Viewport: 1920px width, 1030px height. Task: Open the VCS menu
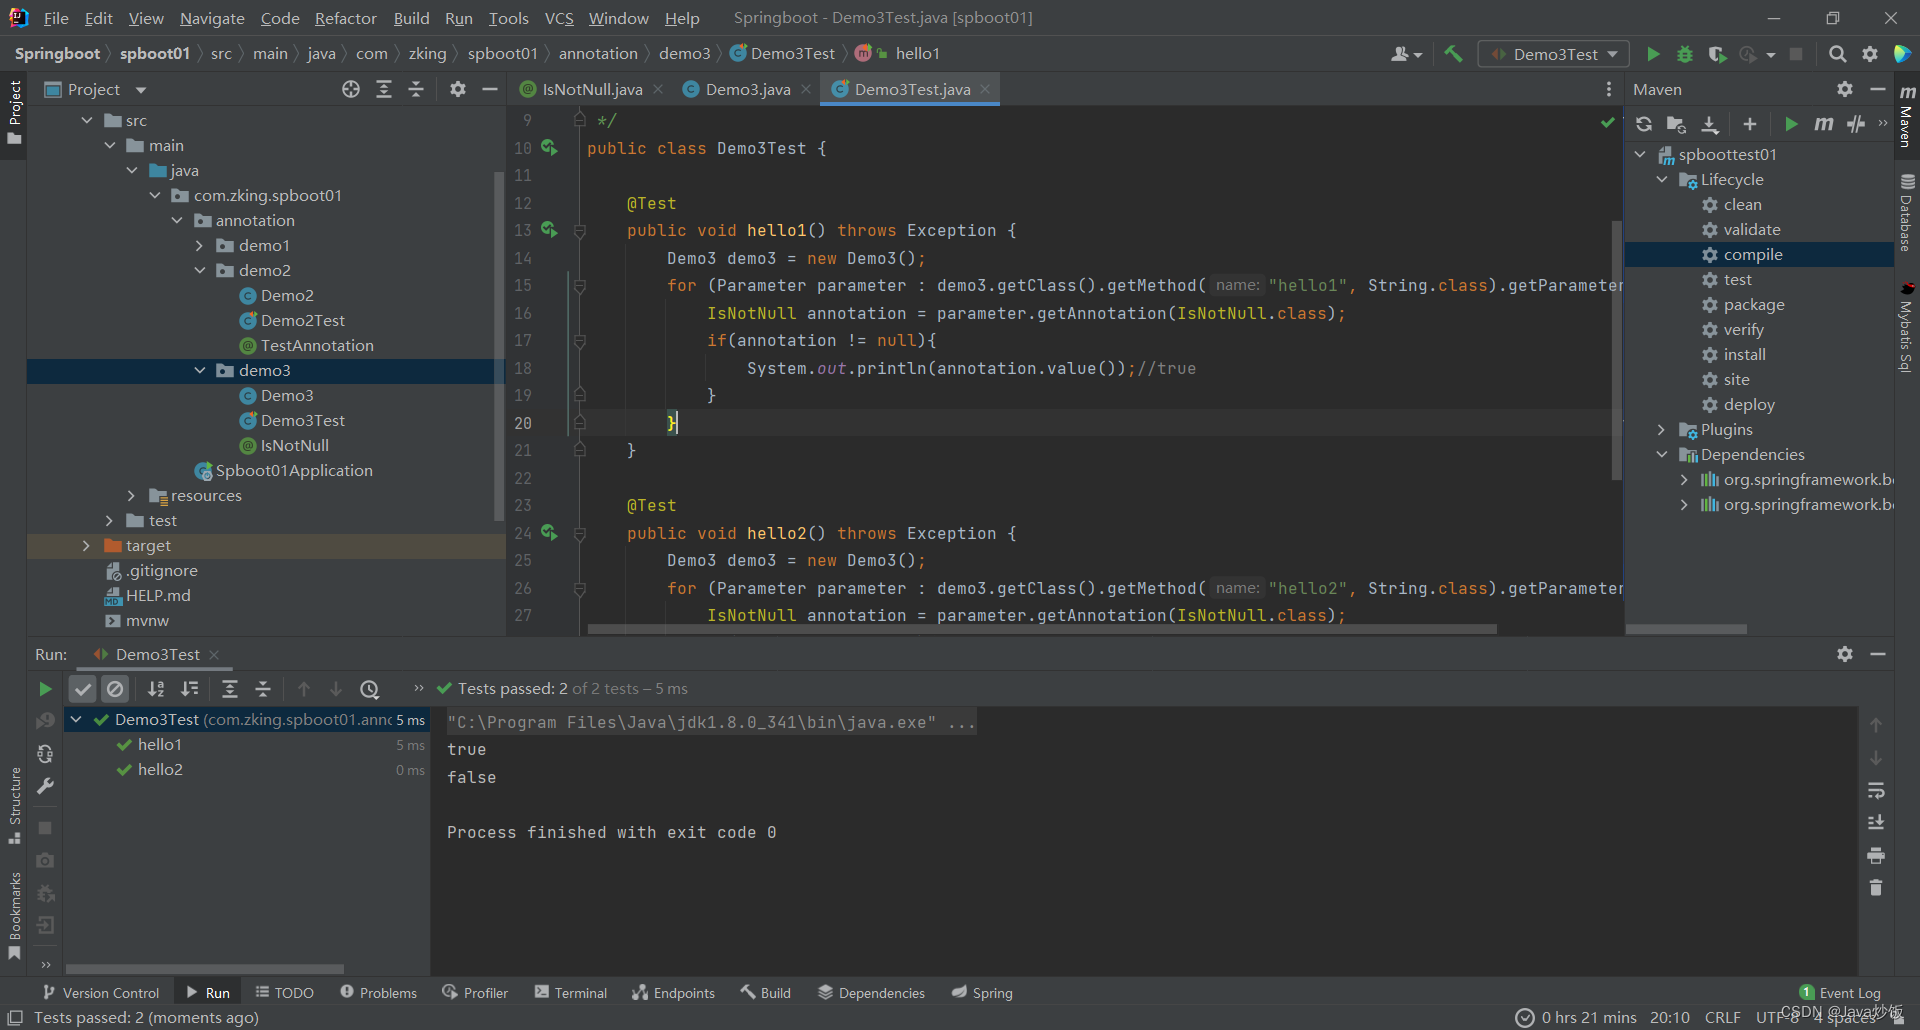tap(559, 18)
